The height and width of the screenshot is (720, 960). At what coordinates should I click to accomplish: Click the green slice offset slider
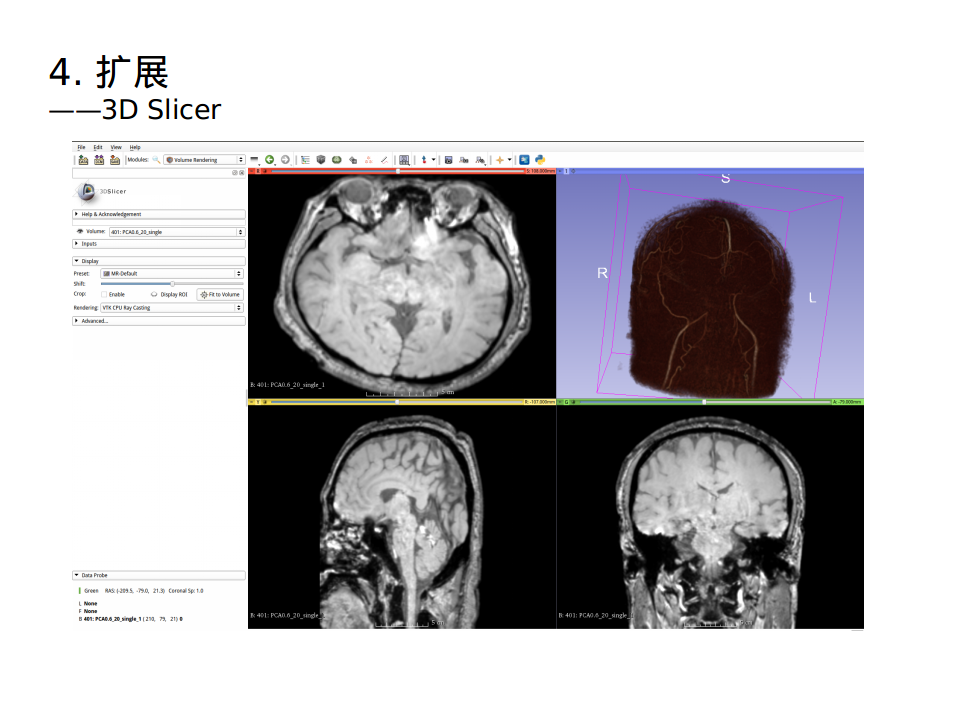click(704, 402)
